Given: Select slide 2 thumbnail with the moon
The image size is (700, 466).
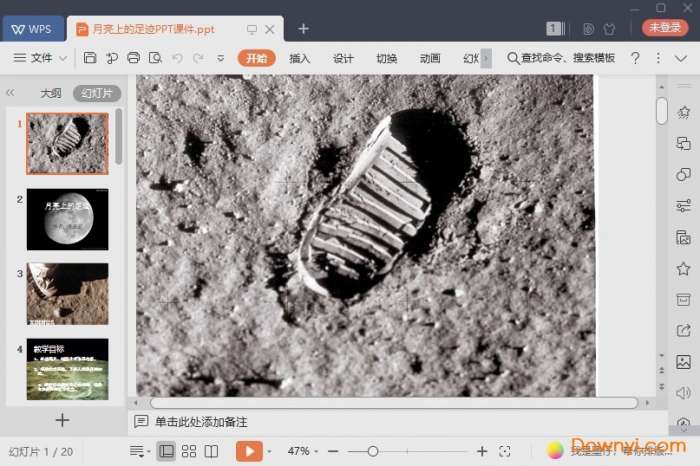Looking at the screenshot, I should (x=67, y=219).
